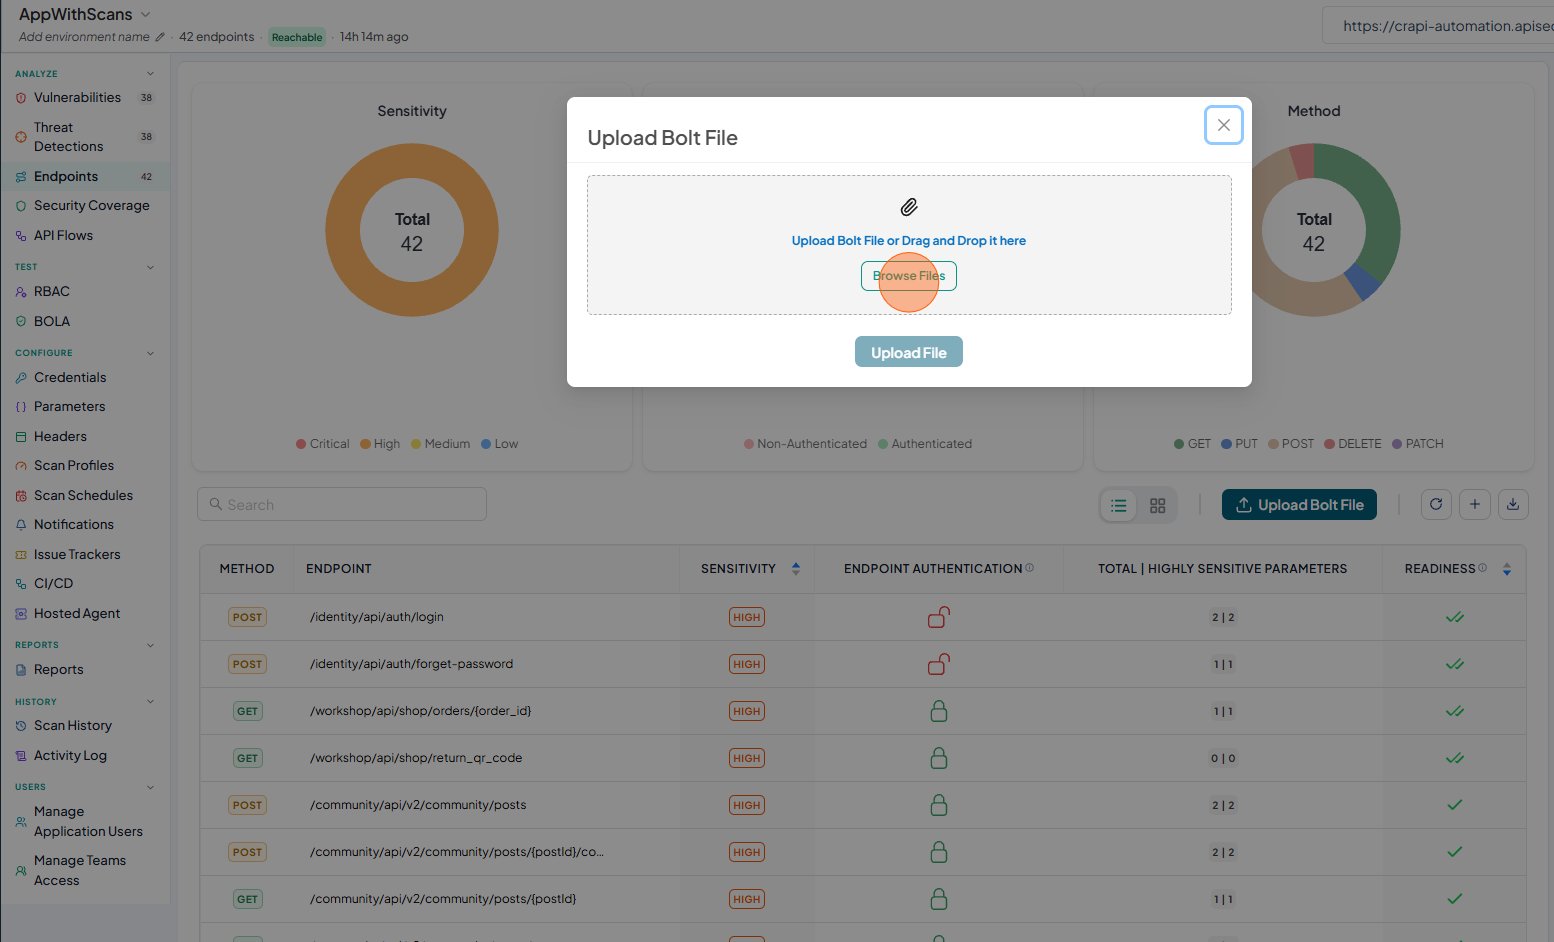Click the edit environment name pencil icon
The height and width of the screenshot is (942, 1554).
pyautogui.click(x=160, y=37)
